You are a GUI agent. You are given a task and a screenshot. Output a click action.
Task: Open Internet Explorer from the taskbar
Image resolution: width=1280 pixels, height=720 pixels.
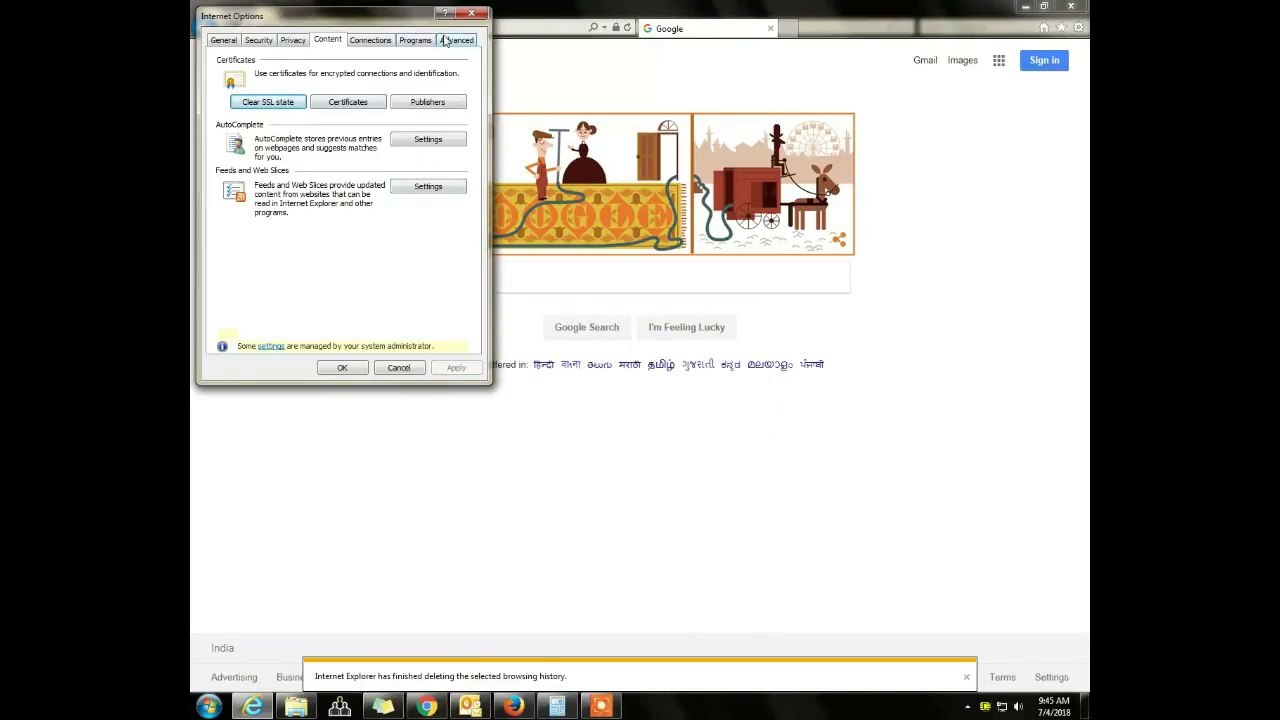pyautogui.click(x=253, y=707)
